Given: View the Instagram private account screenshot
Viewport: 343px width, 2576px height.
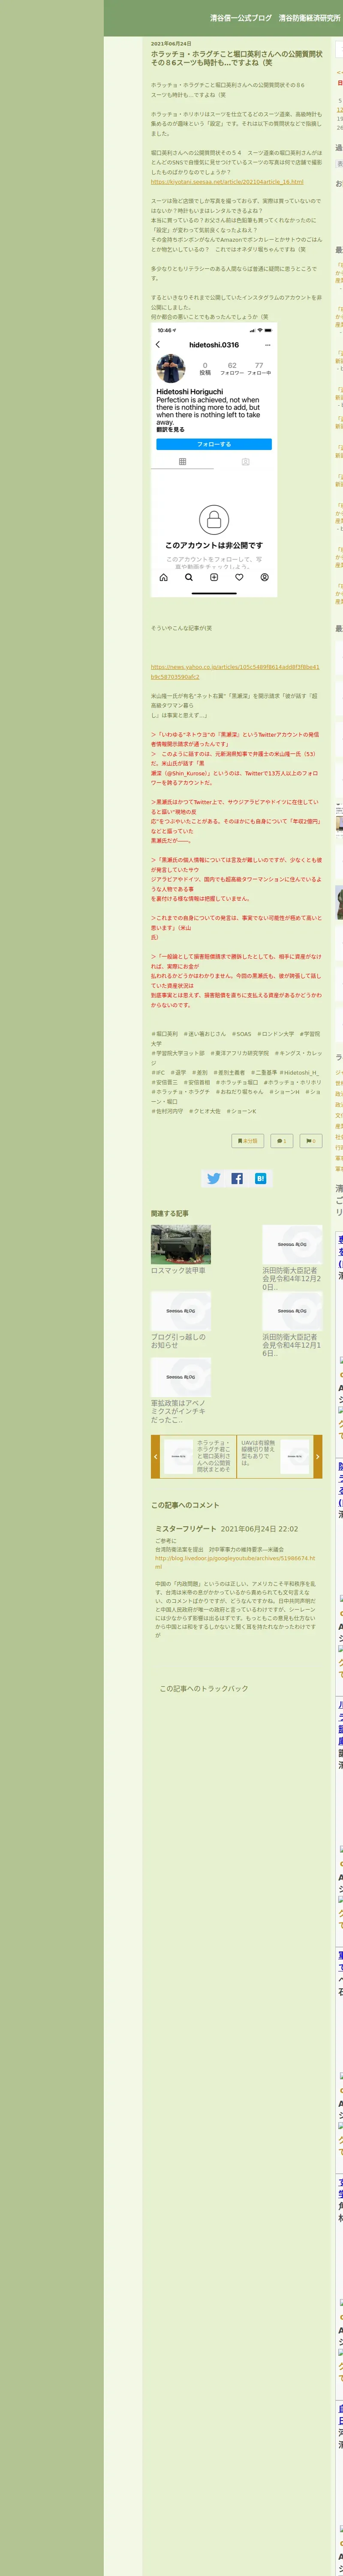Looking at the screenshot, I should point(214,460).
